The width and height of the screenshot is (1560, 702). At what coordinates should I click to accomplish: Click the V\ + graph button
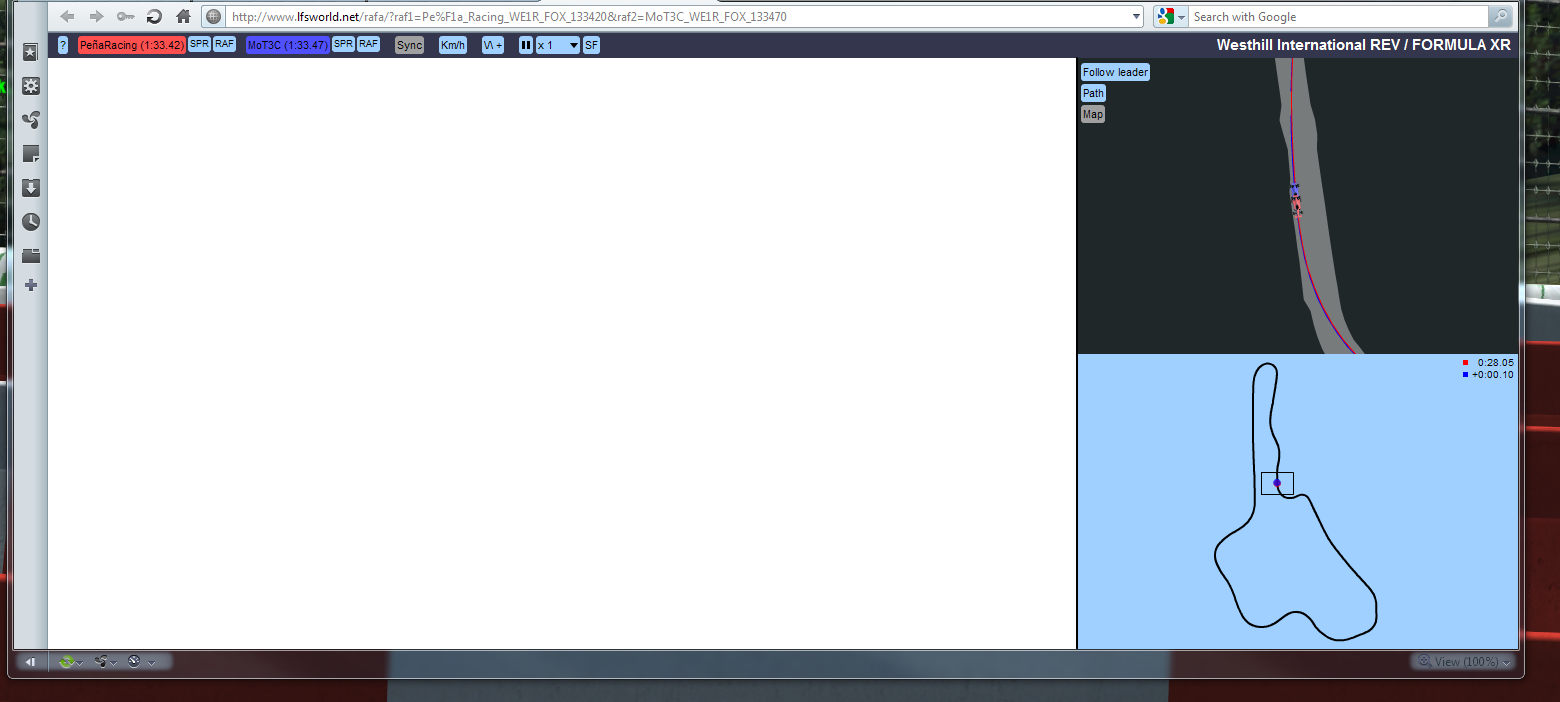pos(493,45)
